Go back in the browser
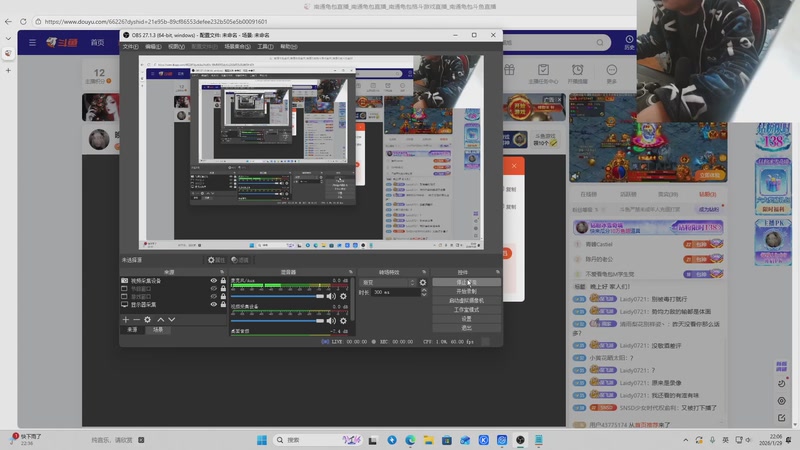800x450 pixels. click(8, 21)
